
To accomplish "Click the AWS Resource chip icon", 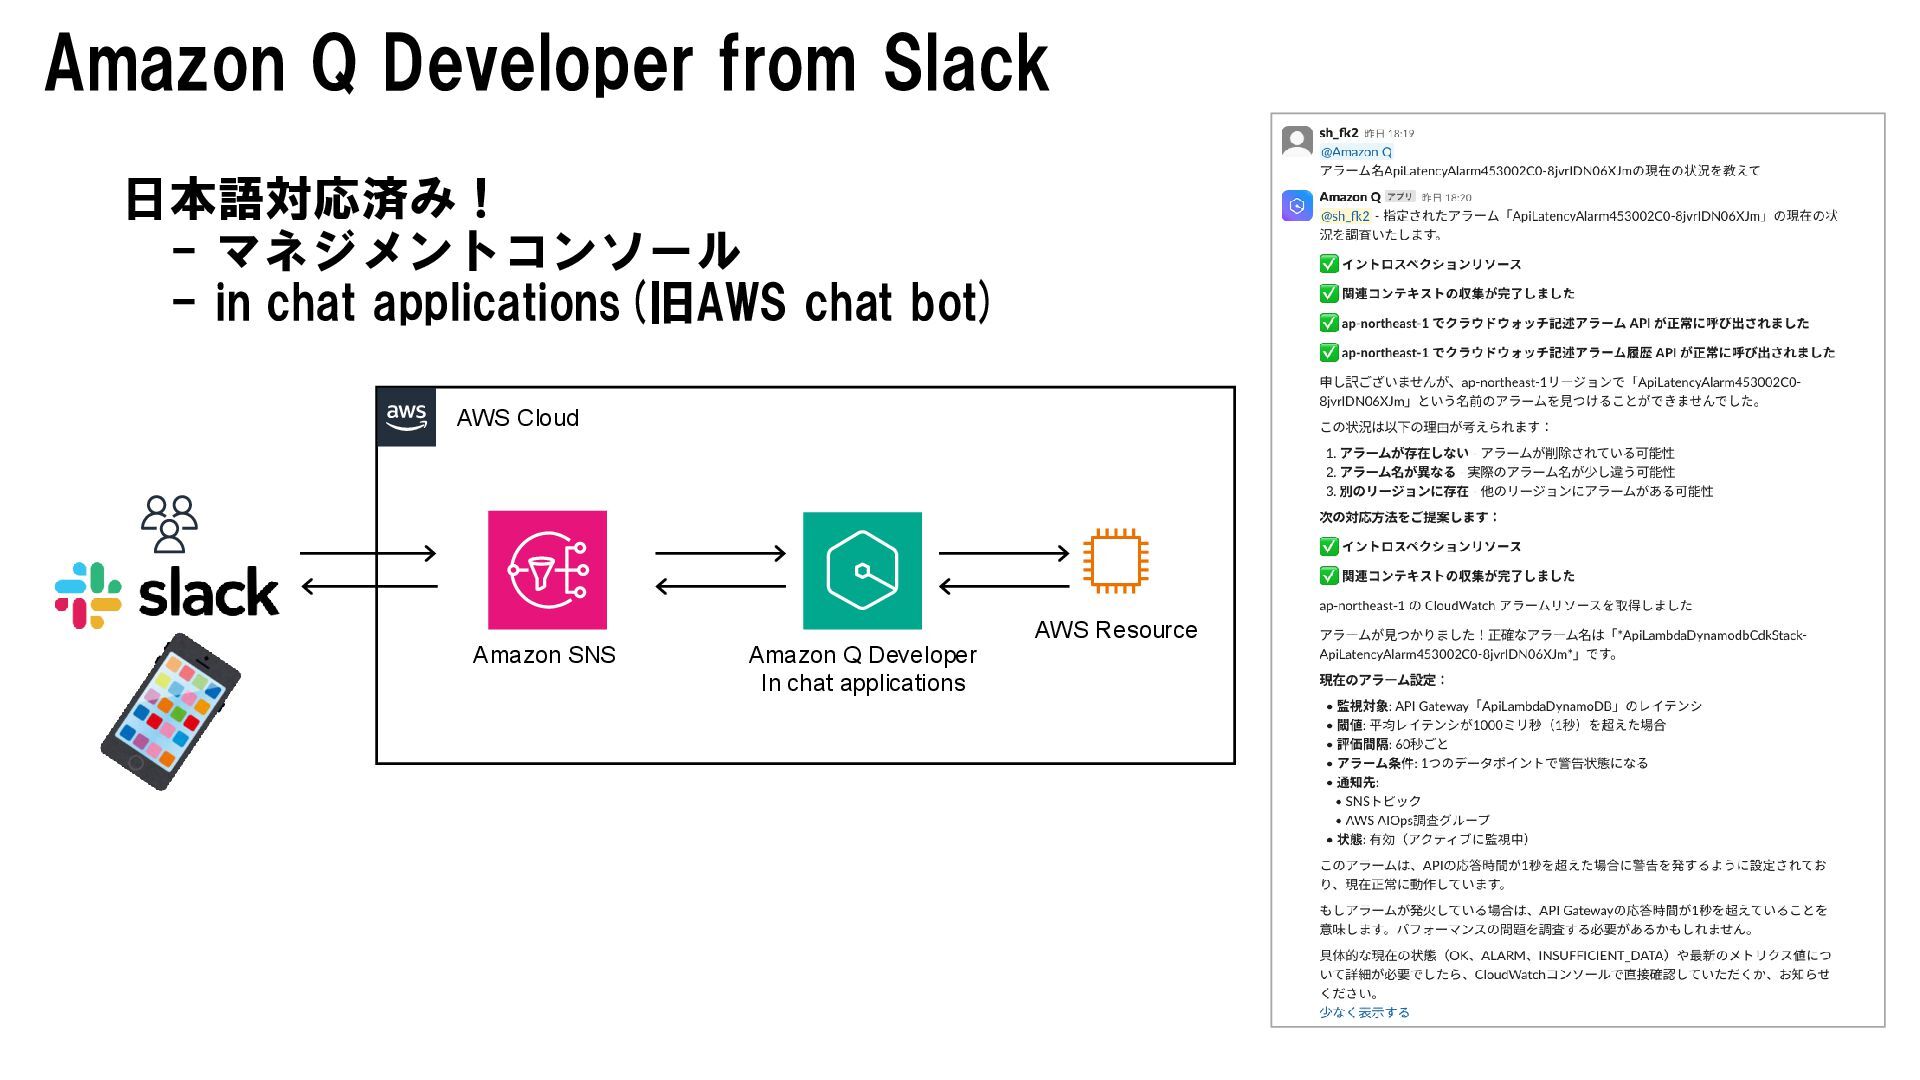I will pos(1115,561).
